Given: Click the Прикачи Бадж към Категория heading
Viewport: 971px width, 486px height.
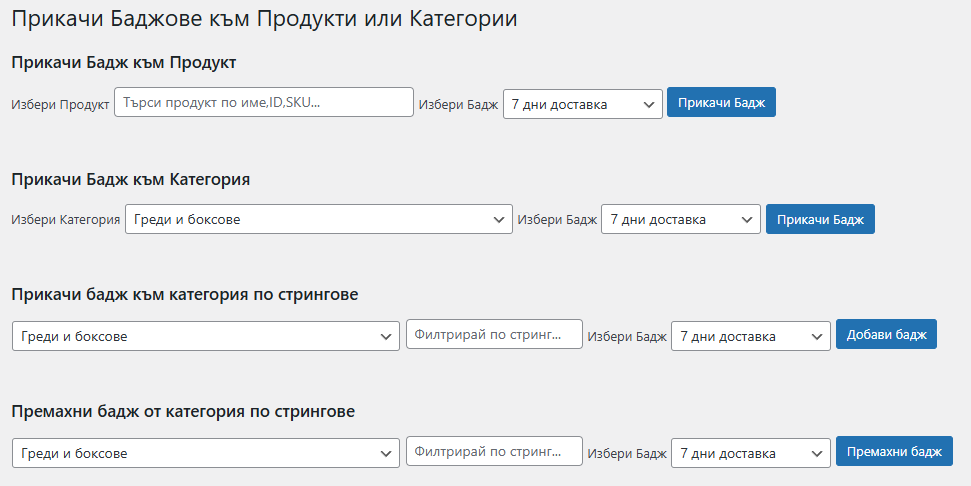Looking at the screenshot, I should tap(131, 180).
